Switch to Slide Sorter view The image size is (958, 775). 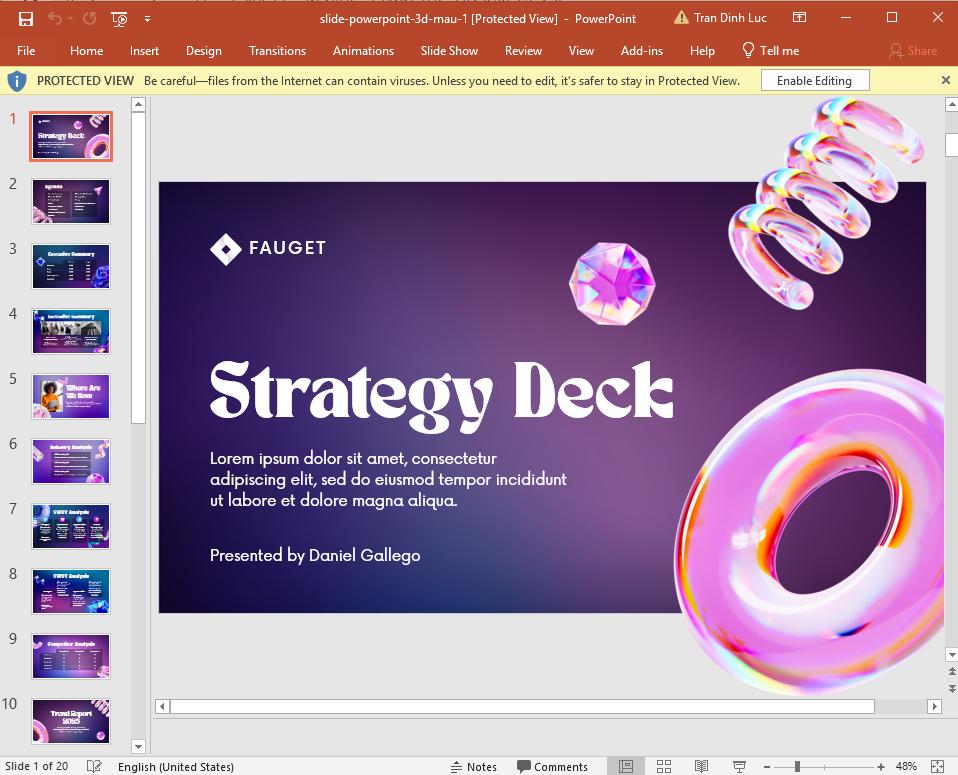click(664, 767)
